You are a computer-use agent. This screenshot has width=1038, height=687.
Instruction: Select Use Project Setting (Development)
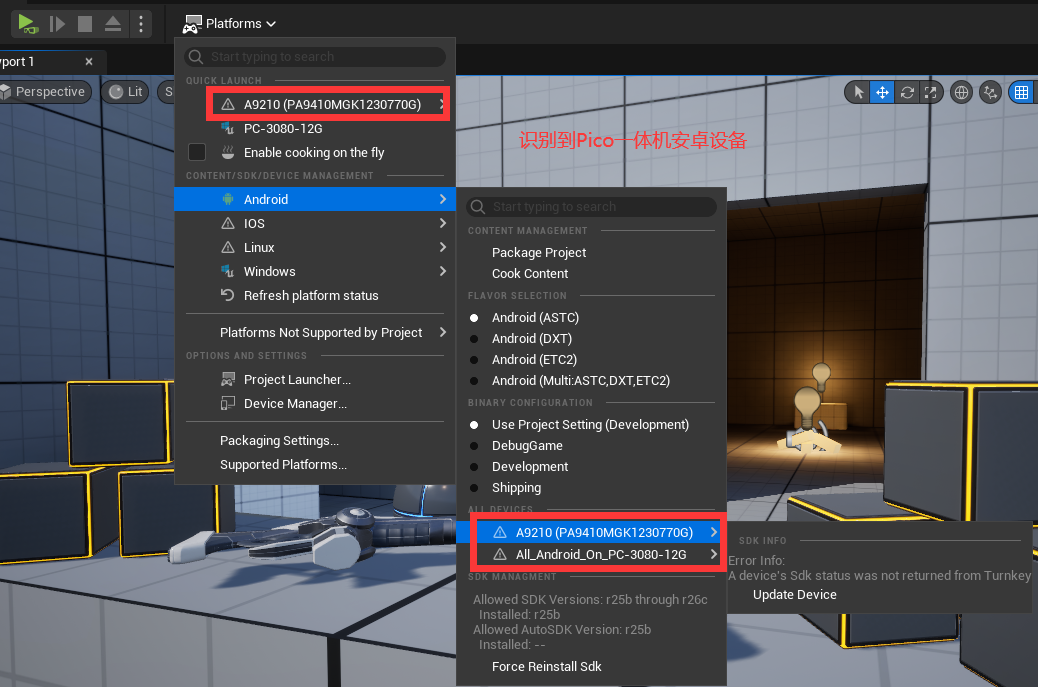(590, 424)
